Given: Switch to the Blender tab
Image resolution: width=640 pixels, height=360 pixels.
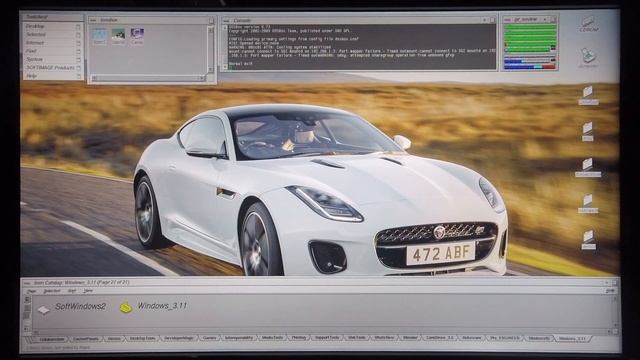Looking at the screenshot, I should coord(410,338).
